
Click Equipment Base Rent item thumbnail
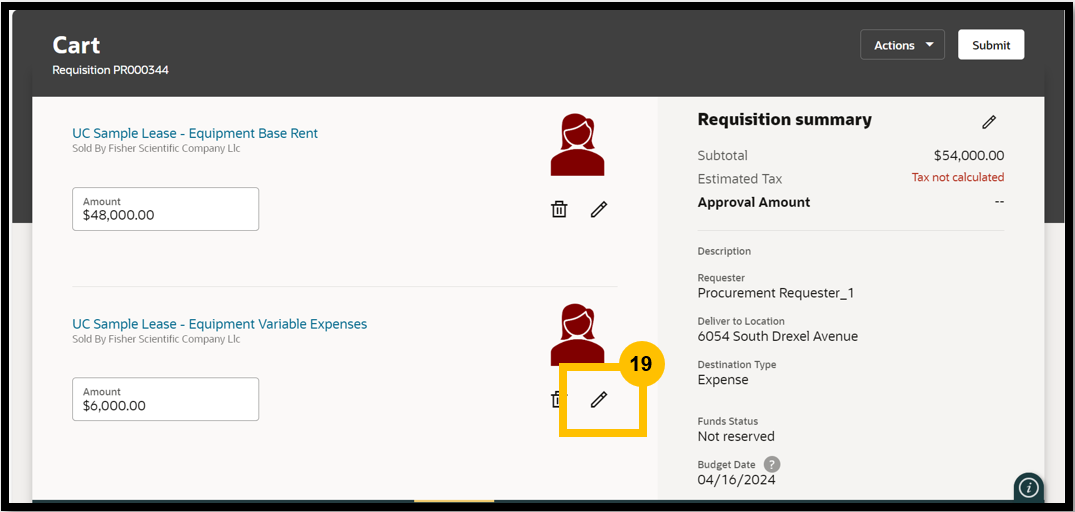[x=577, y=145]
